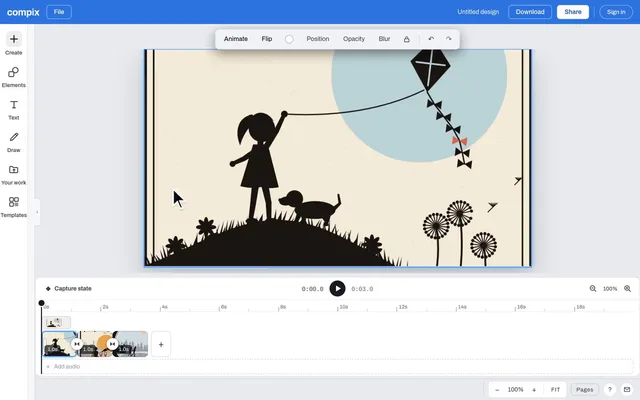
Task: Select the girl silhouette on canvas
Action: pyautogui.click(x=258, y=165)
